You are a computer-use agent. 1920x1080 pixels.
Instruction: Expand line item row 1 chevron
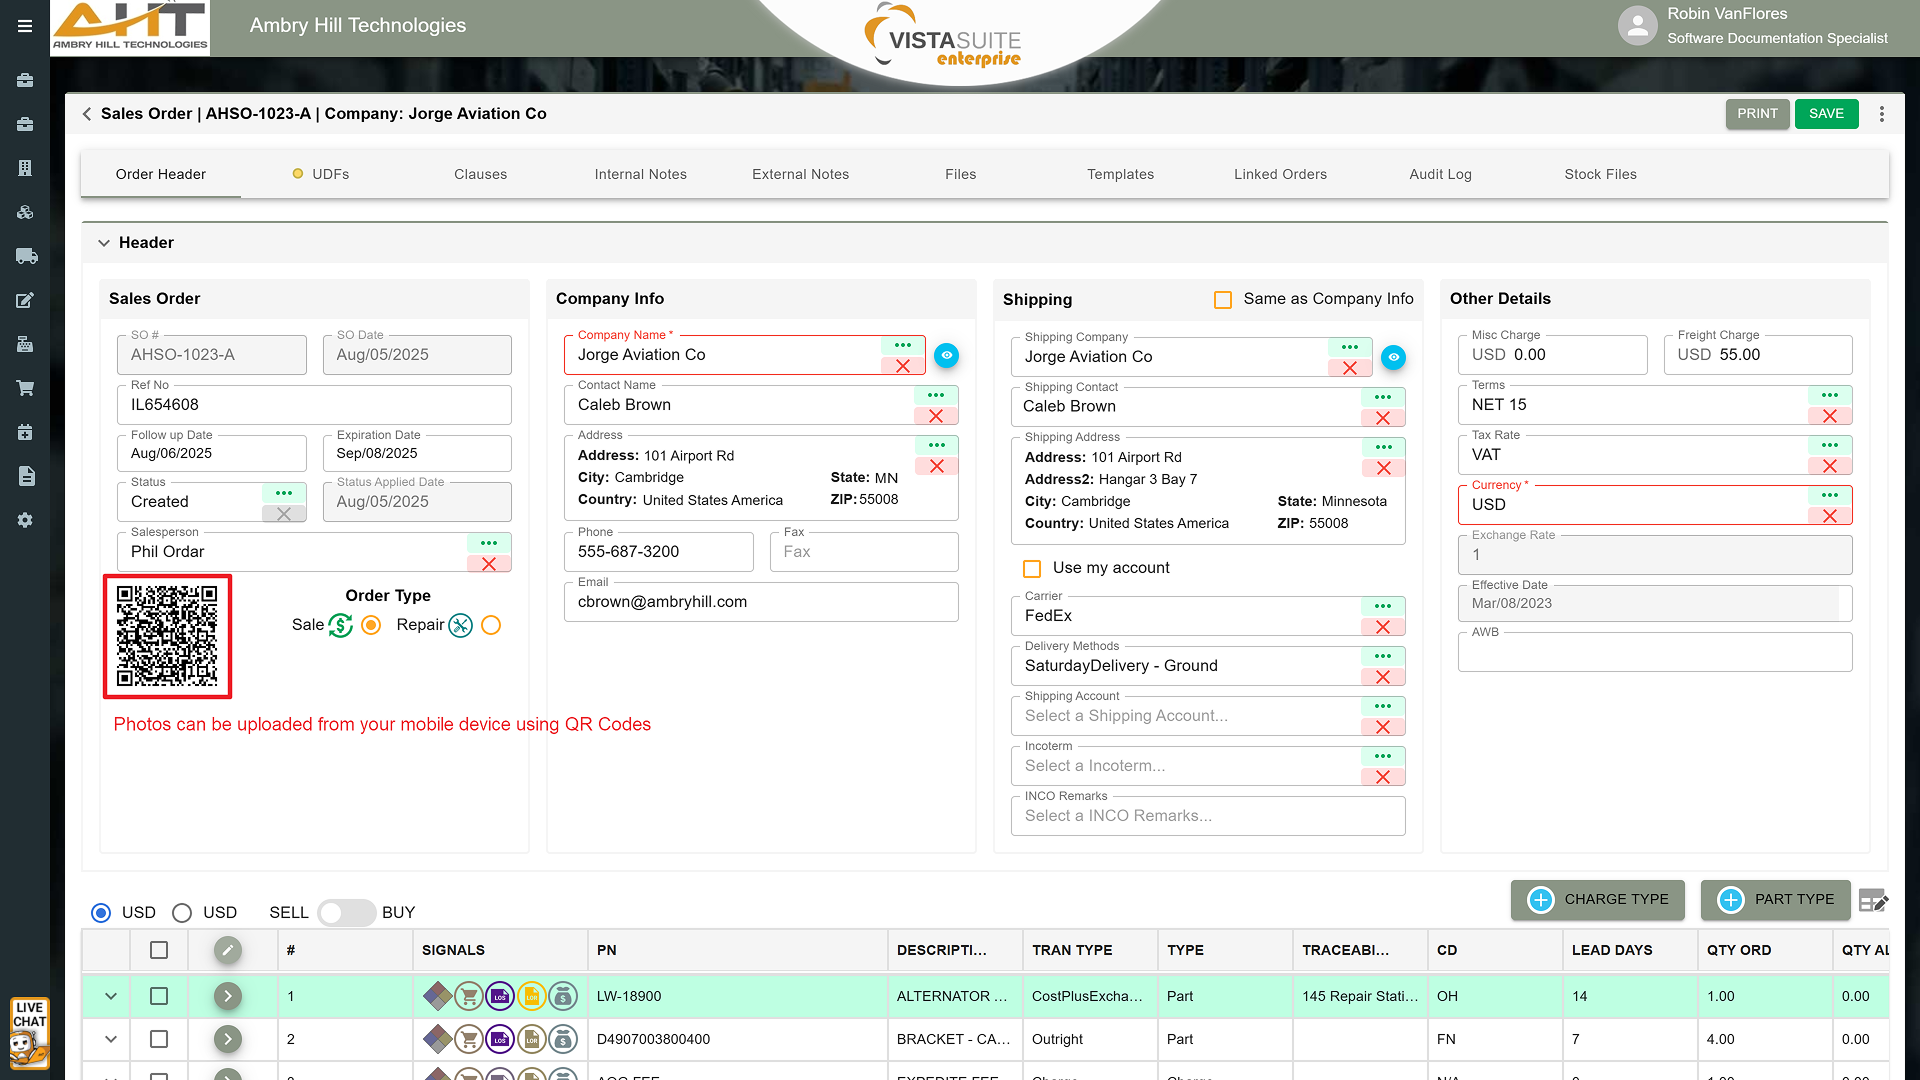click(111, 996)
